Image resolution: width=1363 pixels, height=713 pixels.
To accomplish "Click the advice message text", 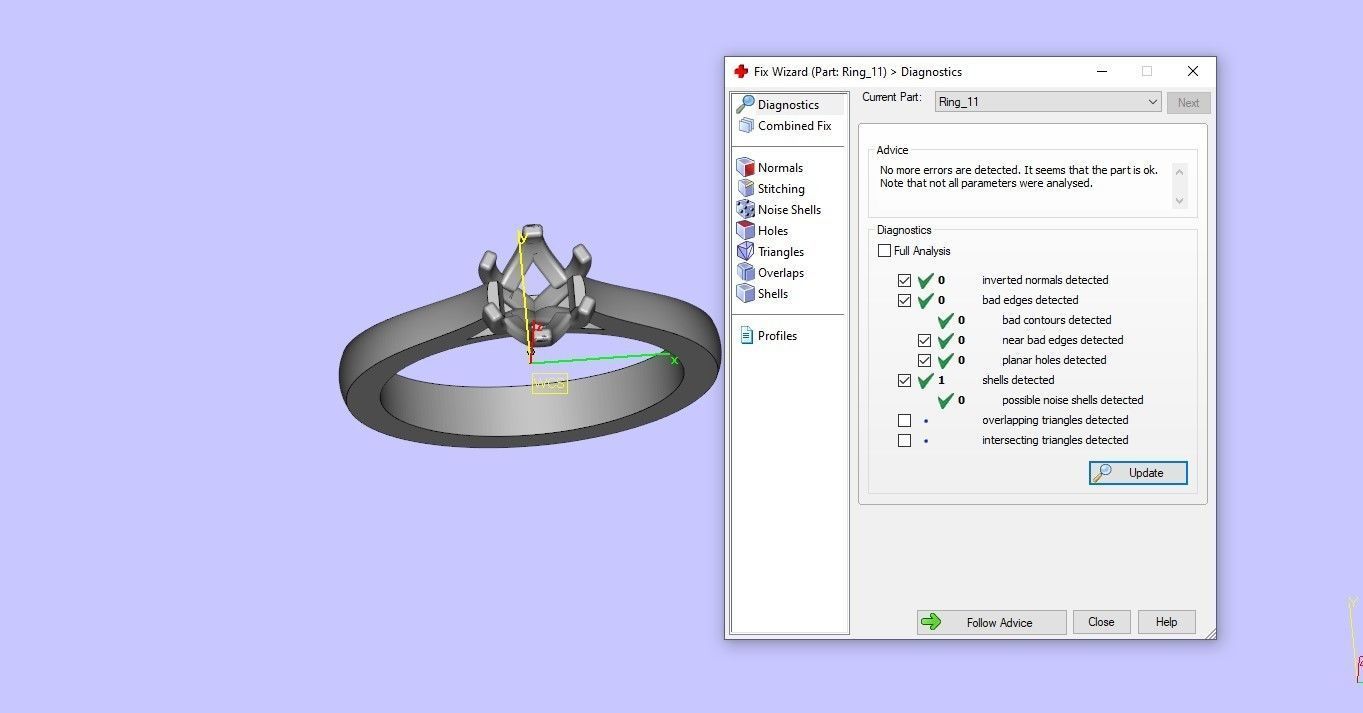I will [x=1018, y=177].
